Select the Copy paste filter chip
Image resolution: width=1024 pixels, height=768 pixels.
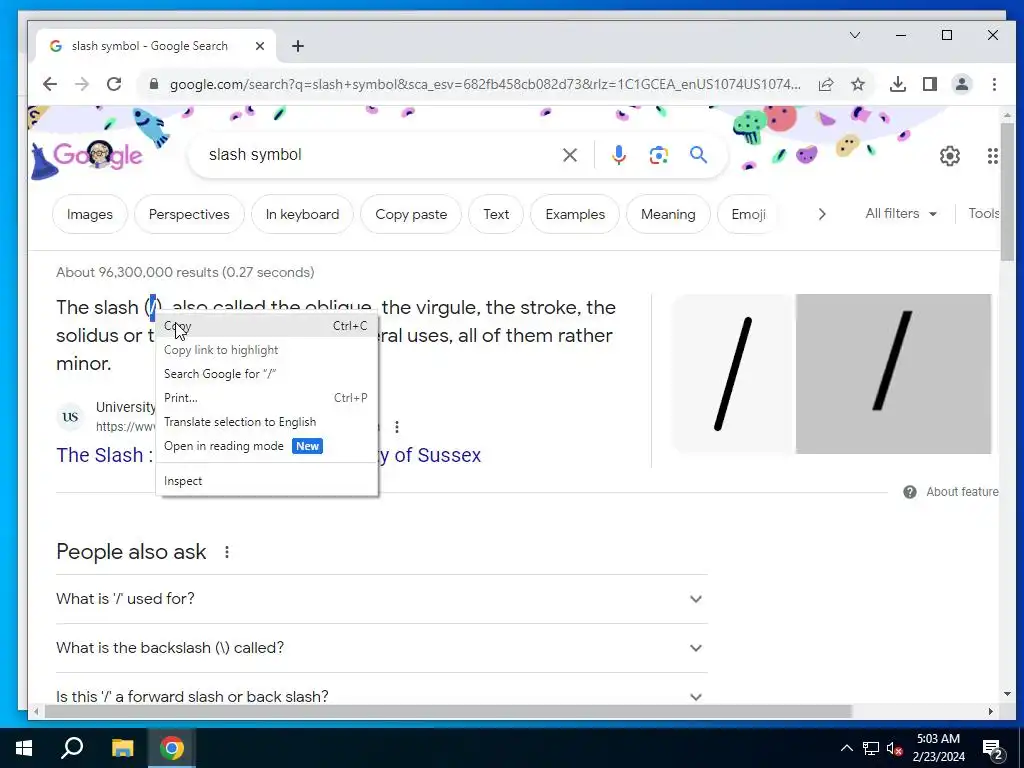coord(411,214)
